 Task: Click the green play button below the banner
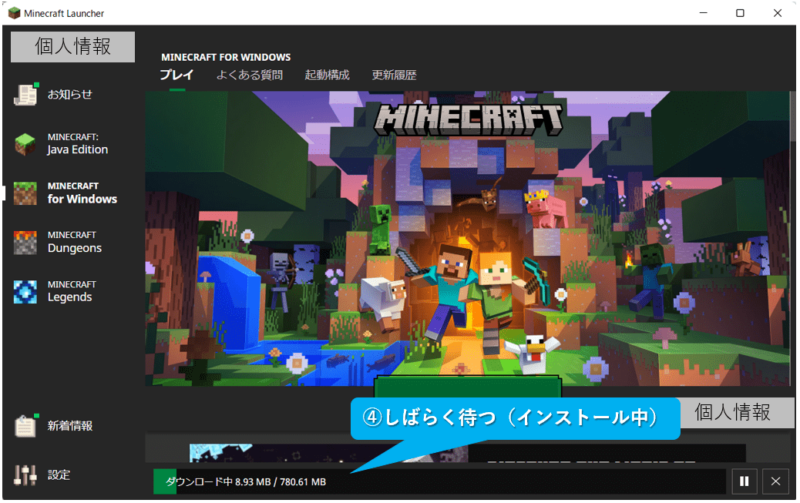(468, 387)
